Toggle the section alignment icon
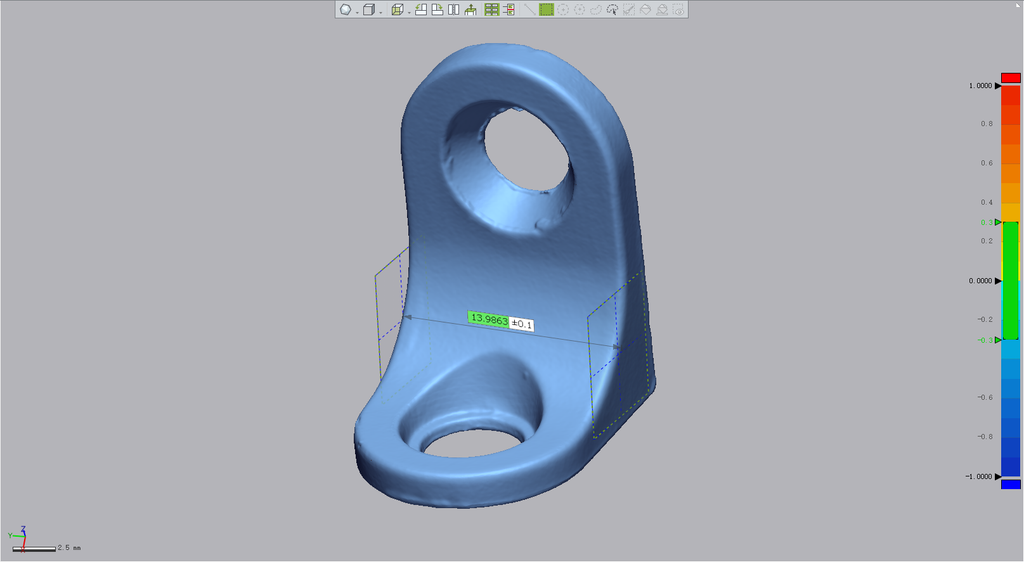The height and width of the screenshot is (562, 1024). [508, 10]
